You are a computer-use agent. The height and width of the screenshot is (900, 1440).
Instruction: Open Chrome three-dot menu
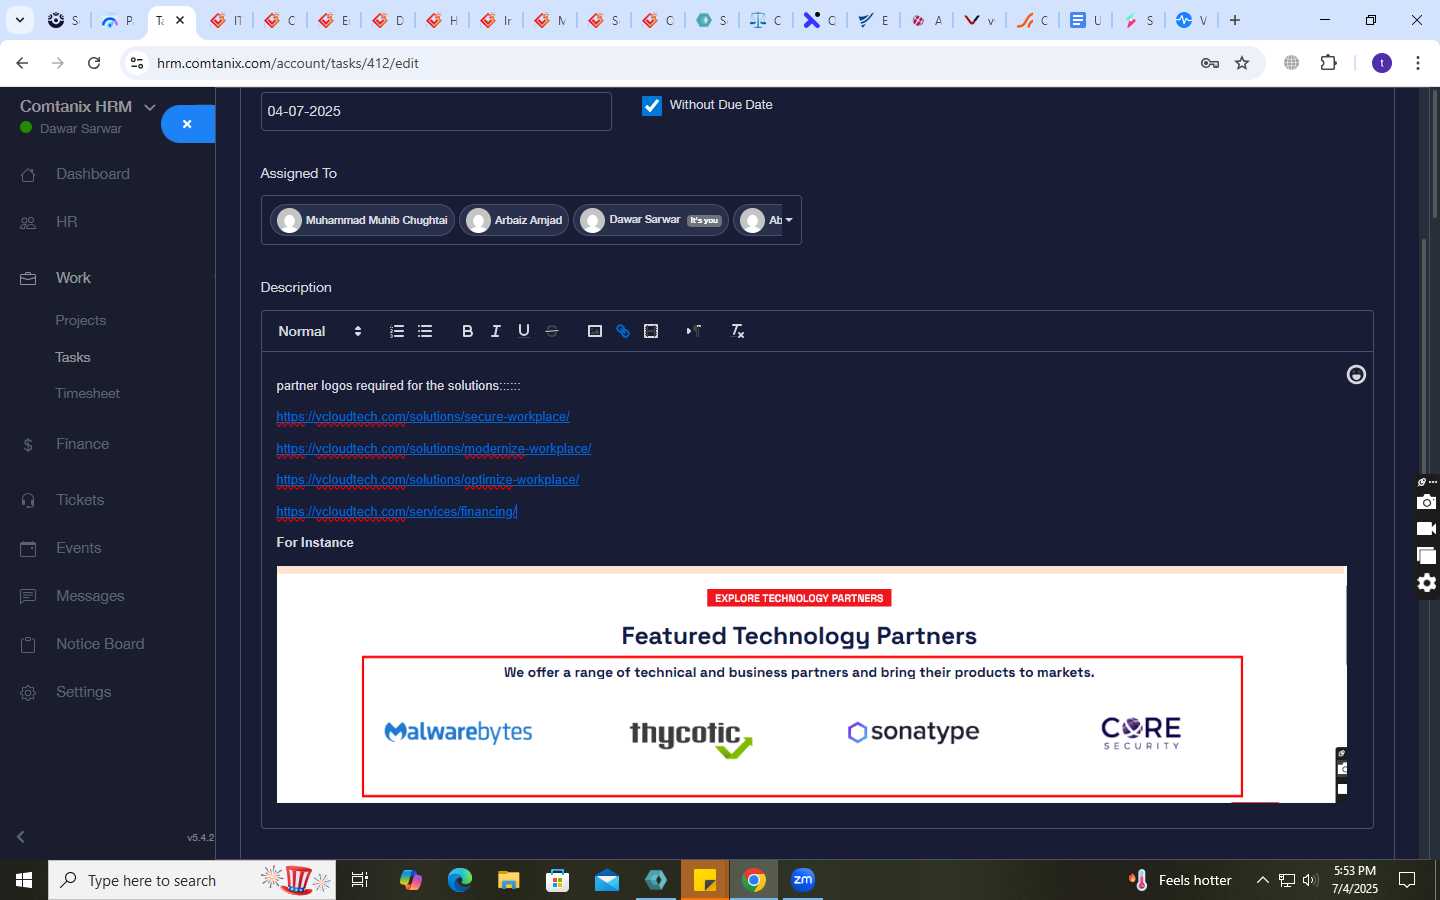click(1418, 63)
